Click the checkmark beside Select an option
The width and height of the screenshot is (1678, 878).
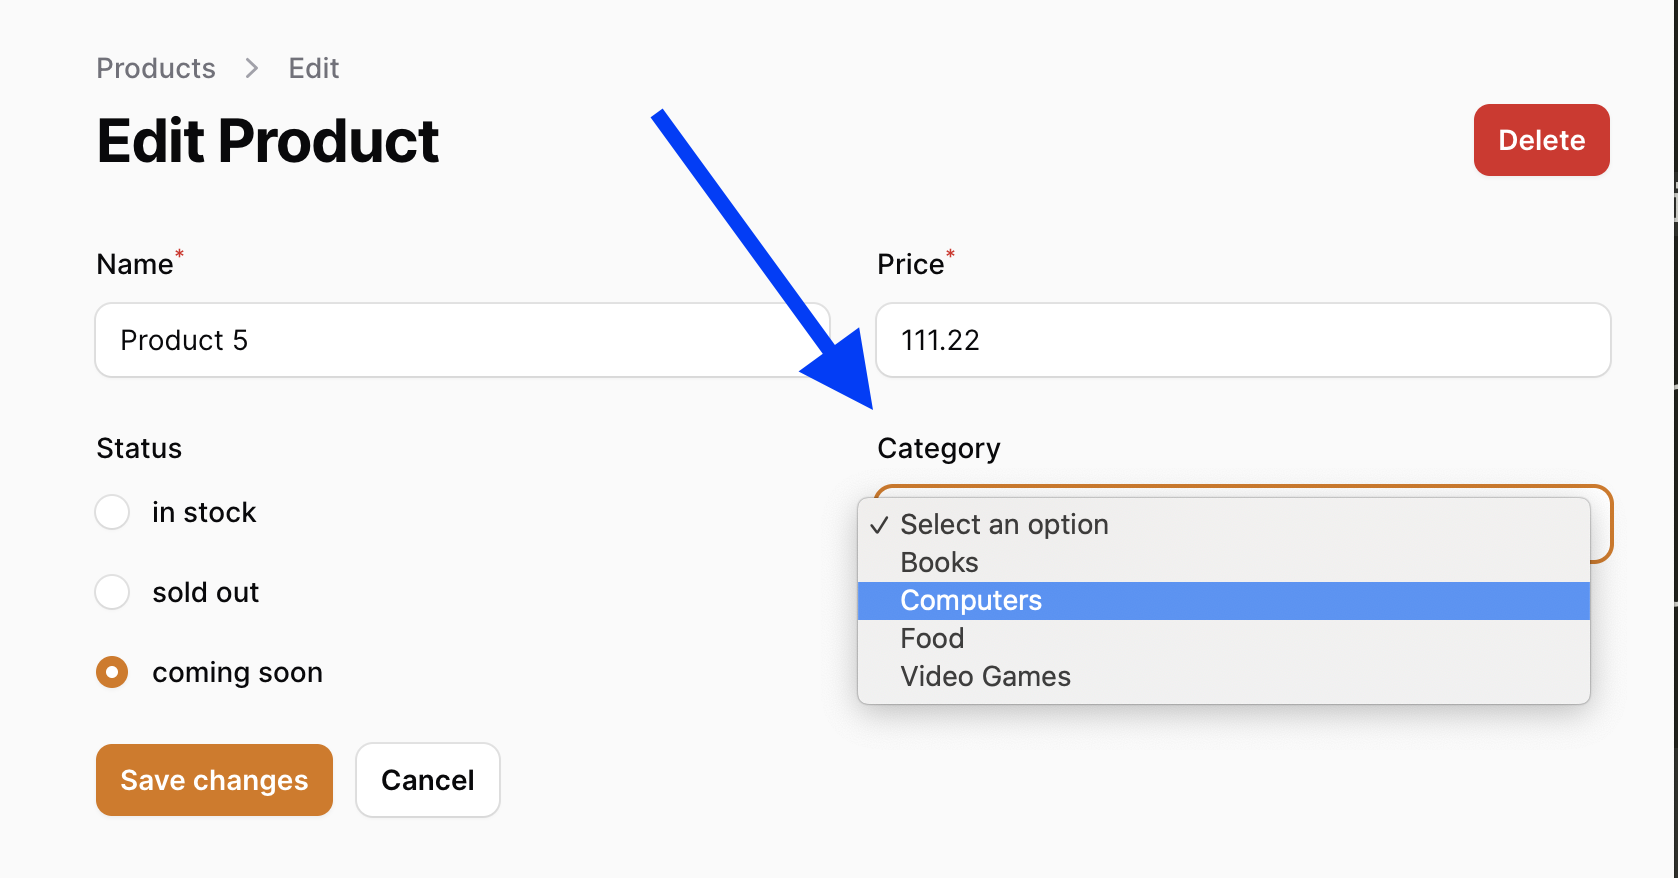(879, 525)
